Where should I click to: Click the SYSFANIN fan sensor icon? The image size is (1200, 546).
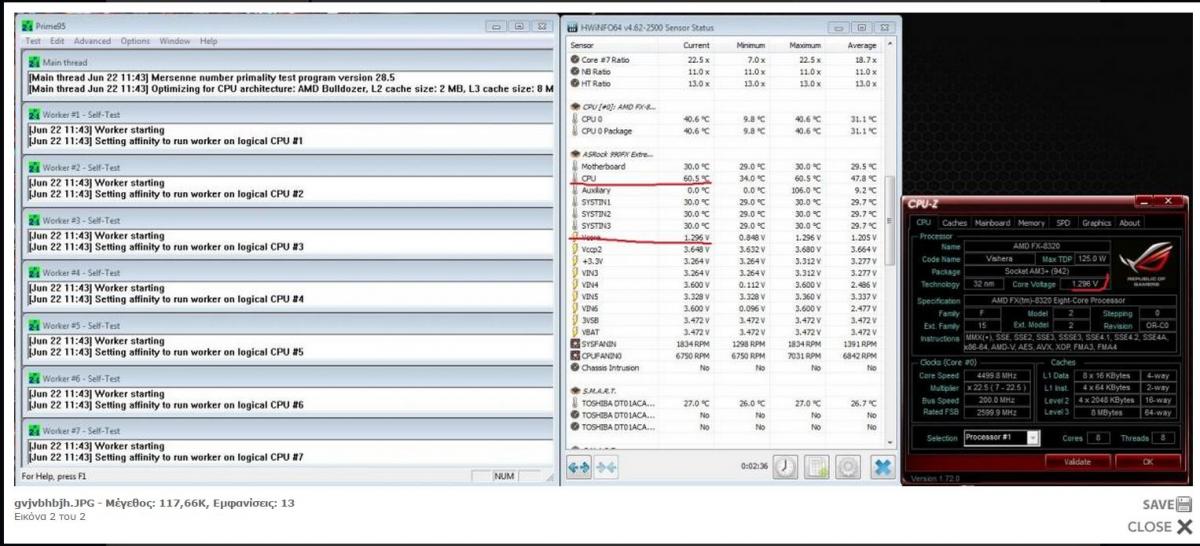point(575,344)
